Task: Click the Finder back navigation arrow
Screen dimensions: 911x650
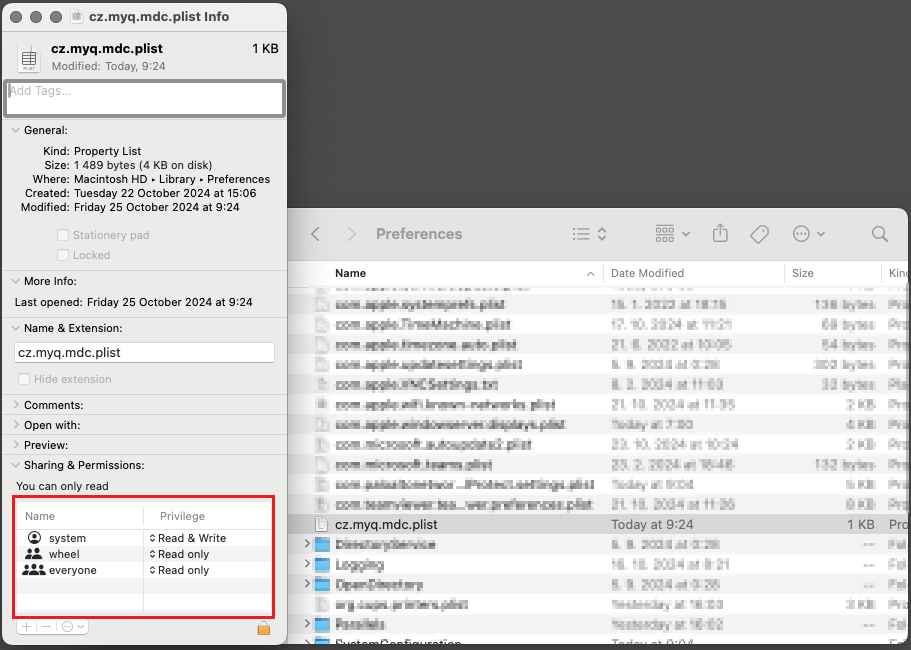Action: click(x=315, y=234)
